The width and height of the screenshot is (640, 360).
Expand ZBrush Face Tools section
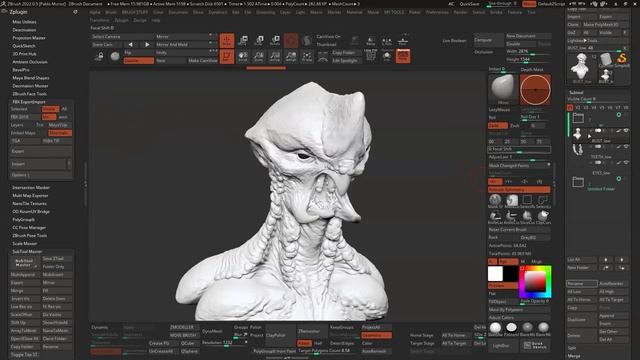pos(29,93)
